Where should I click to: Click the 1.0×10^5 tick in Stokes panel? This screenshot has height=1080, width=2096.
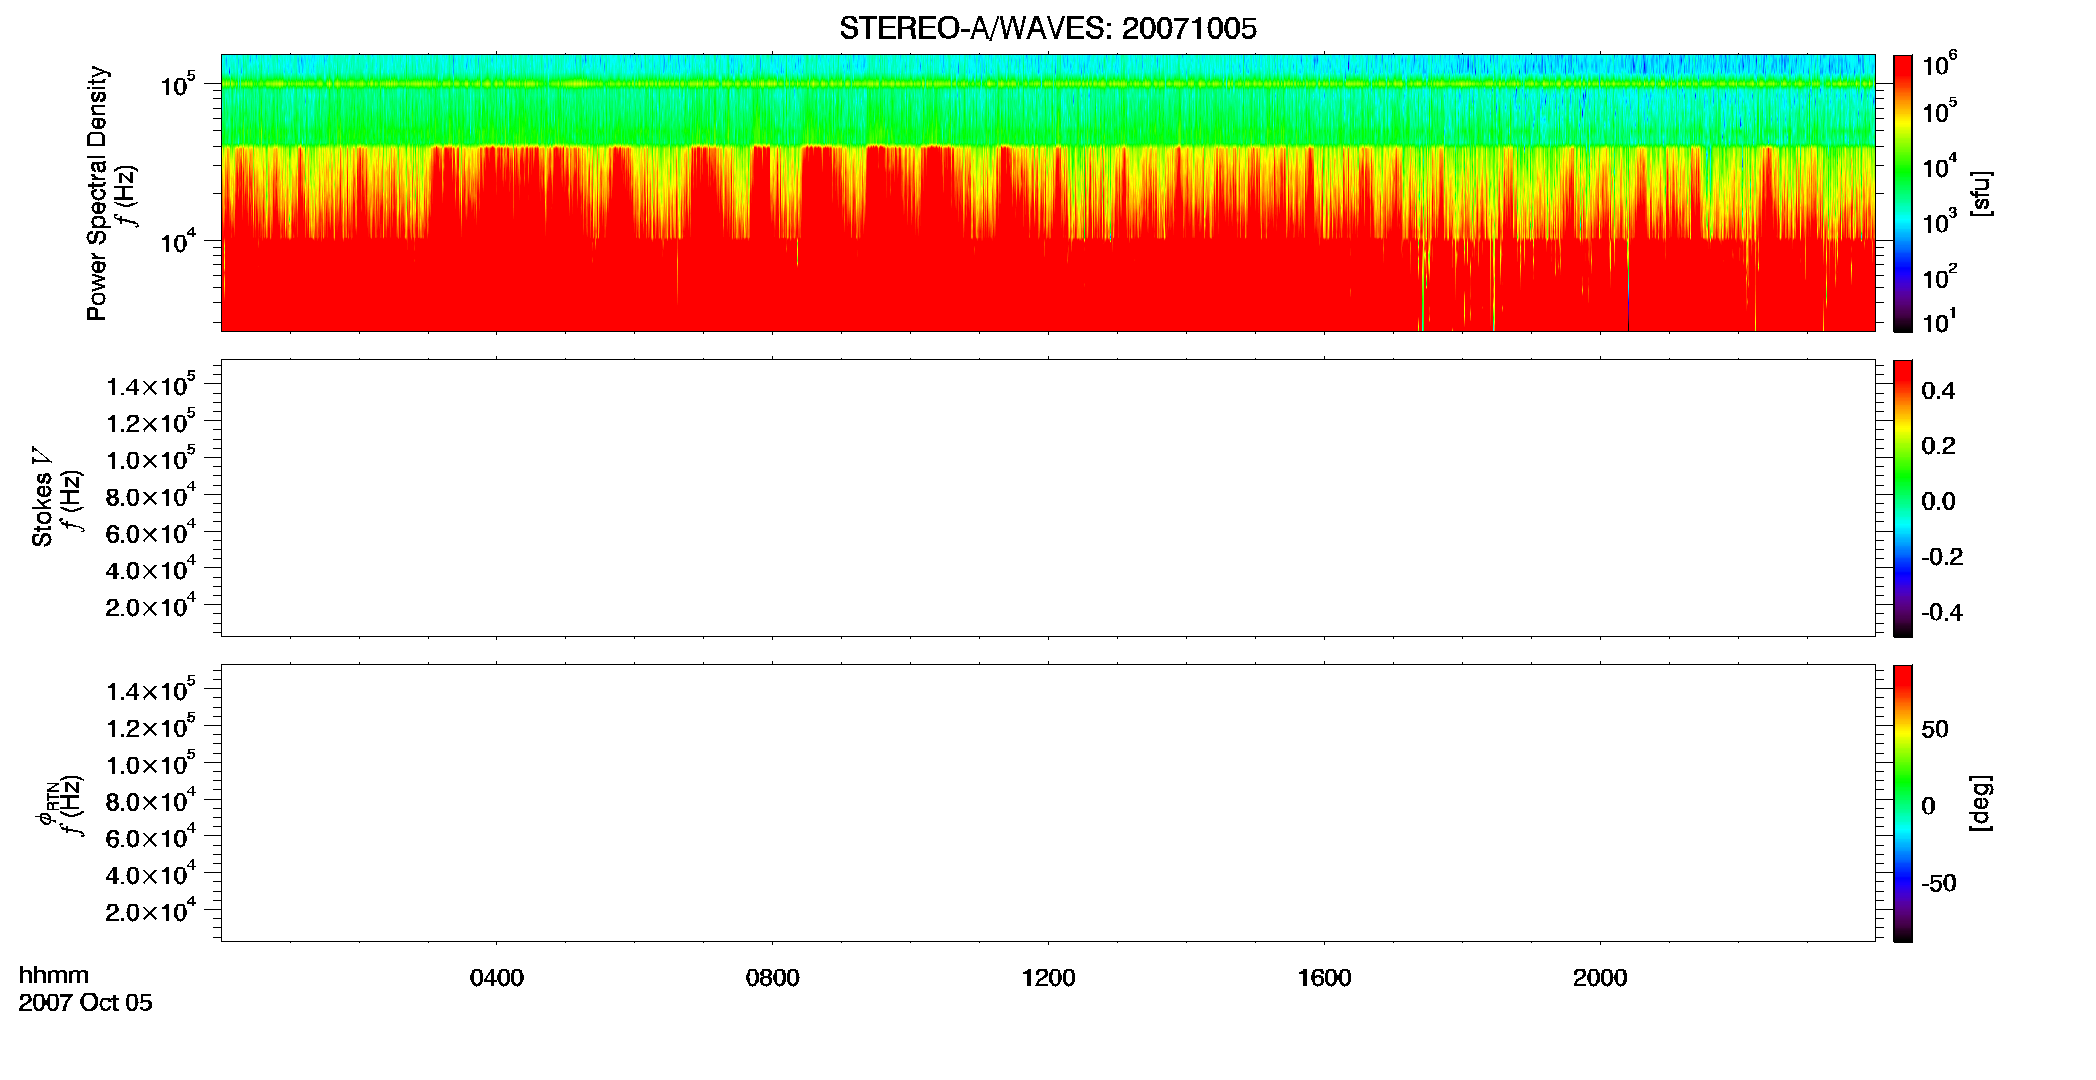151,459
